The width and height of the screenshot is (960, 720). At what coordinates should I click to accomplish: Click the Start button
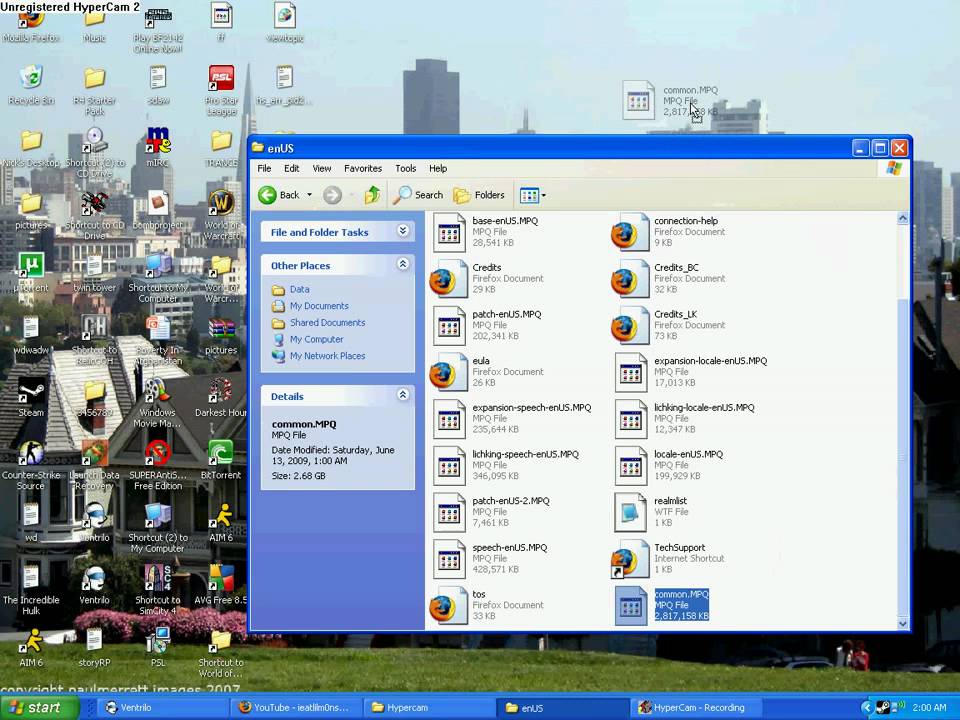(39, 708)
